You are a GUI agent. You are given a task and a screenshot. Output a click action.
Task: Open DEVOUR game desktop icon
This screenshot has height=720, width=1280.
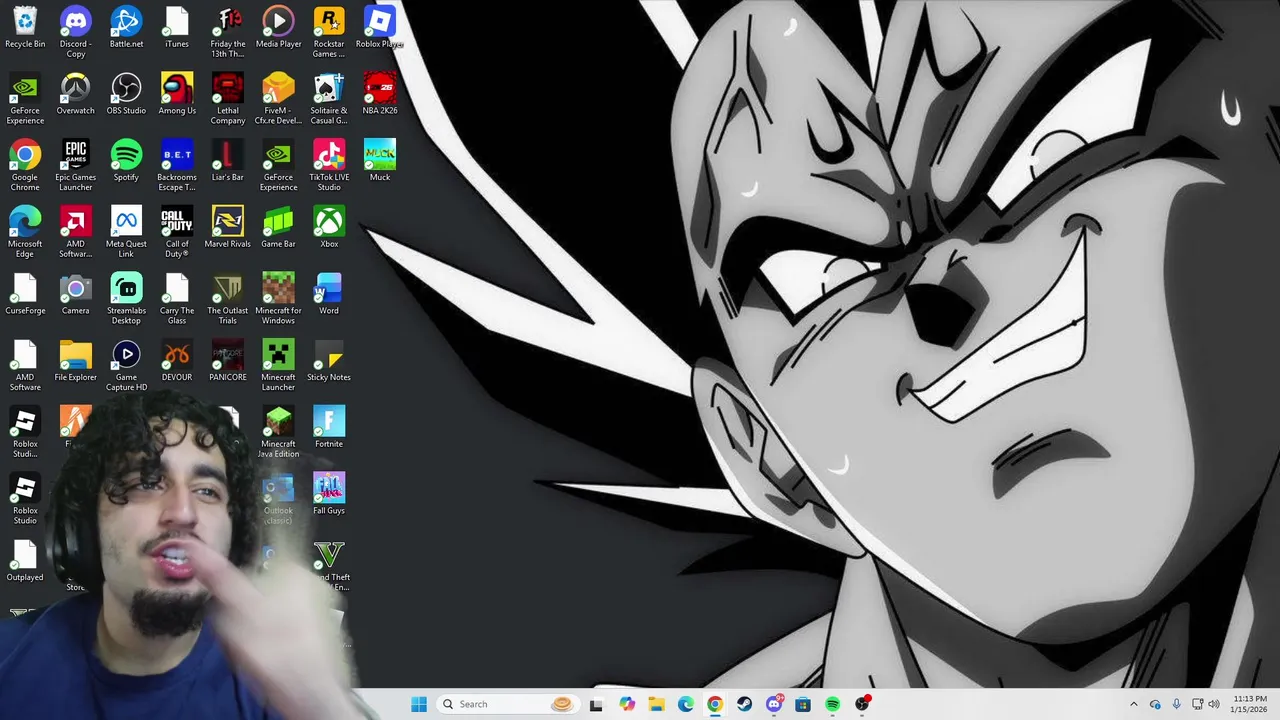(177, 362)
